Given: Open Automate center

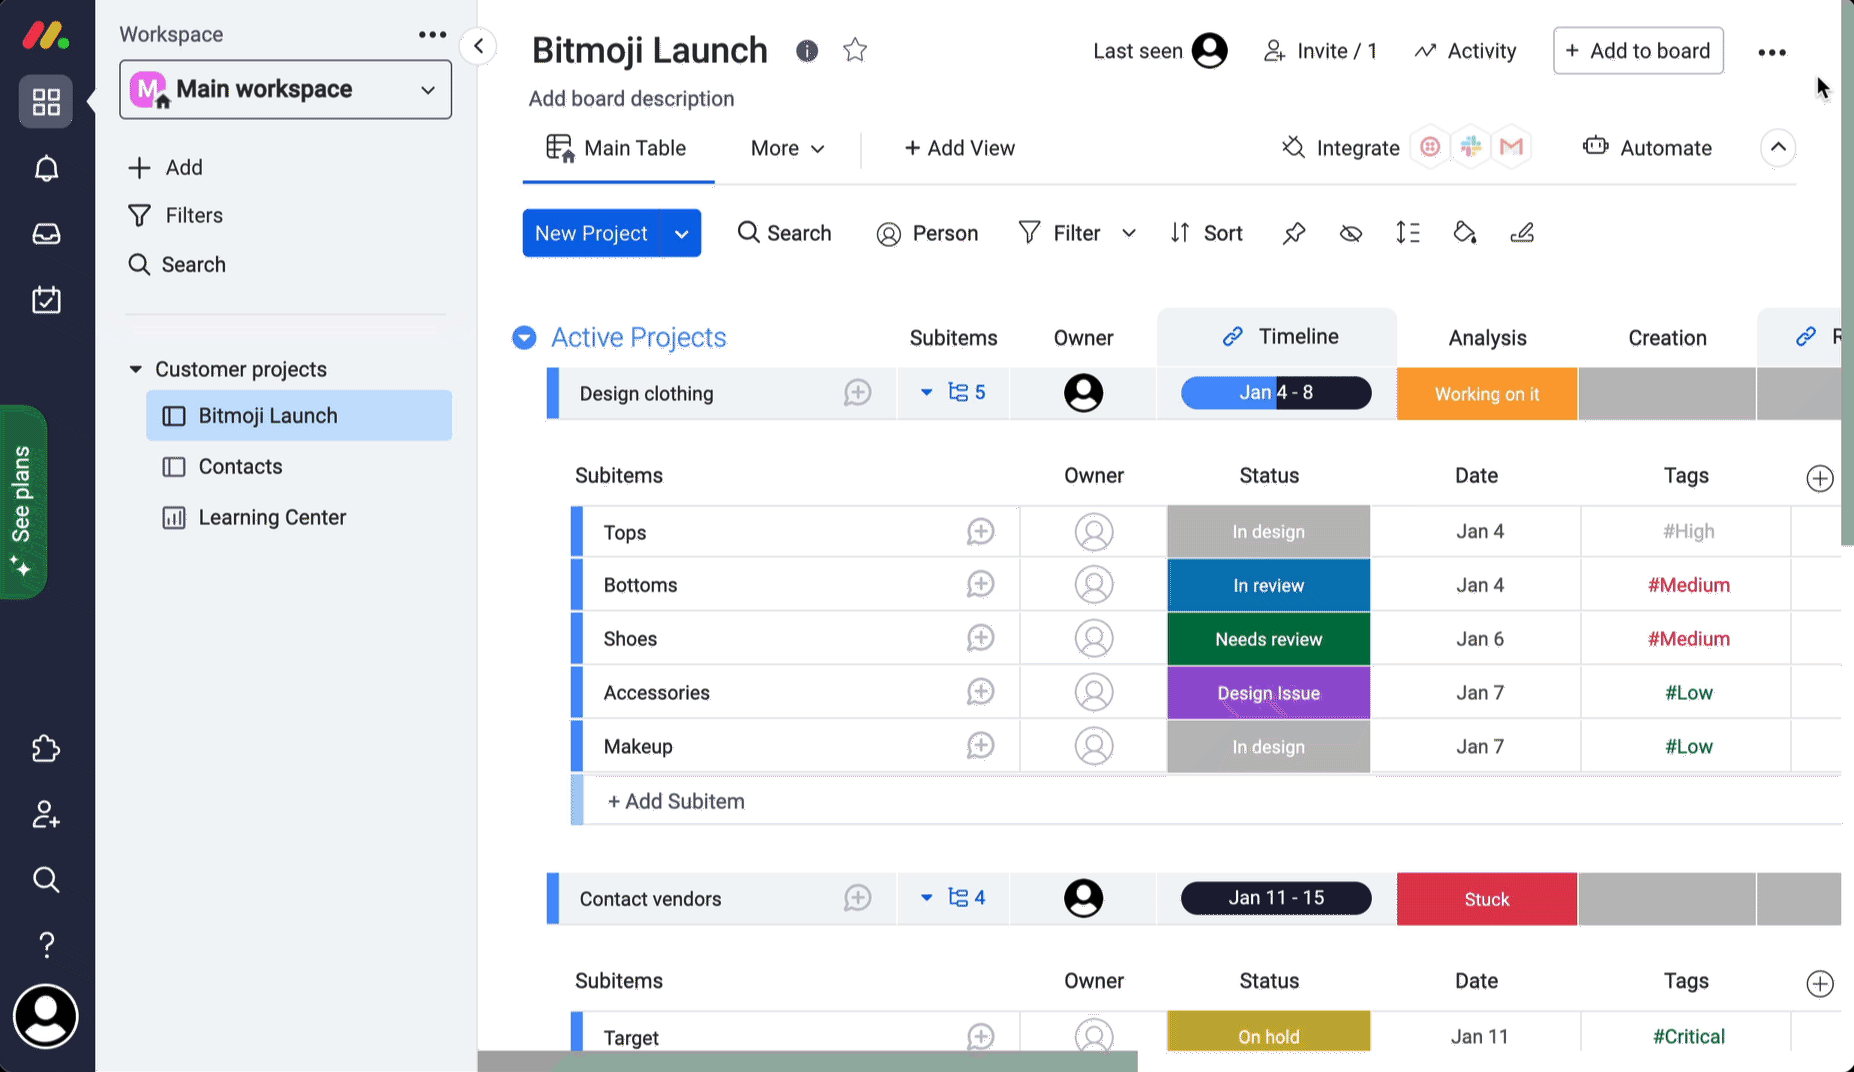Looking at the screenshot, I should coord(1647,147).
